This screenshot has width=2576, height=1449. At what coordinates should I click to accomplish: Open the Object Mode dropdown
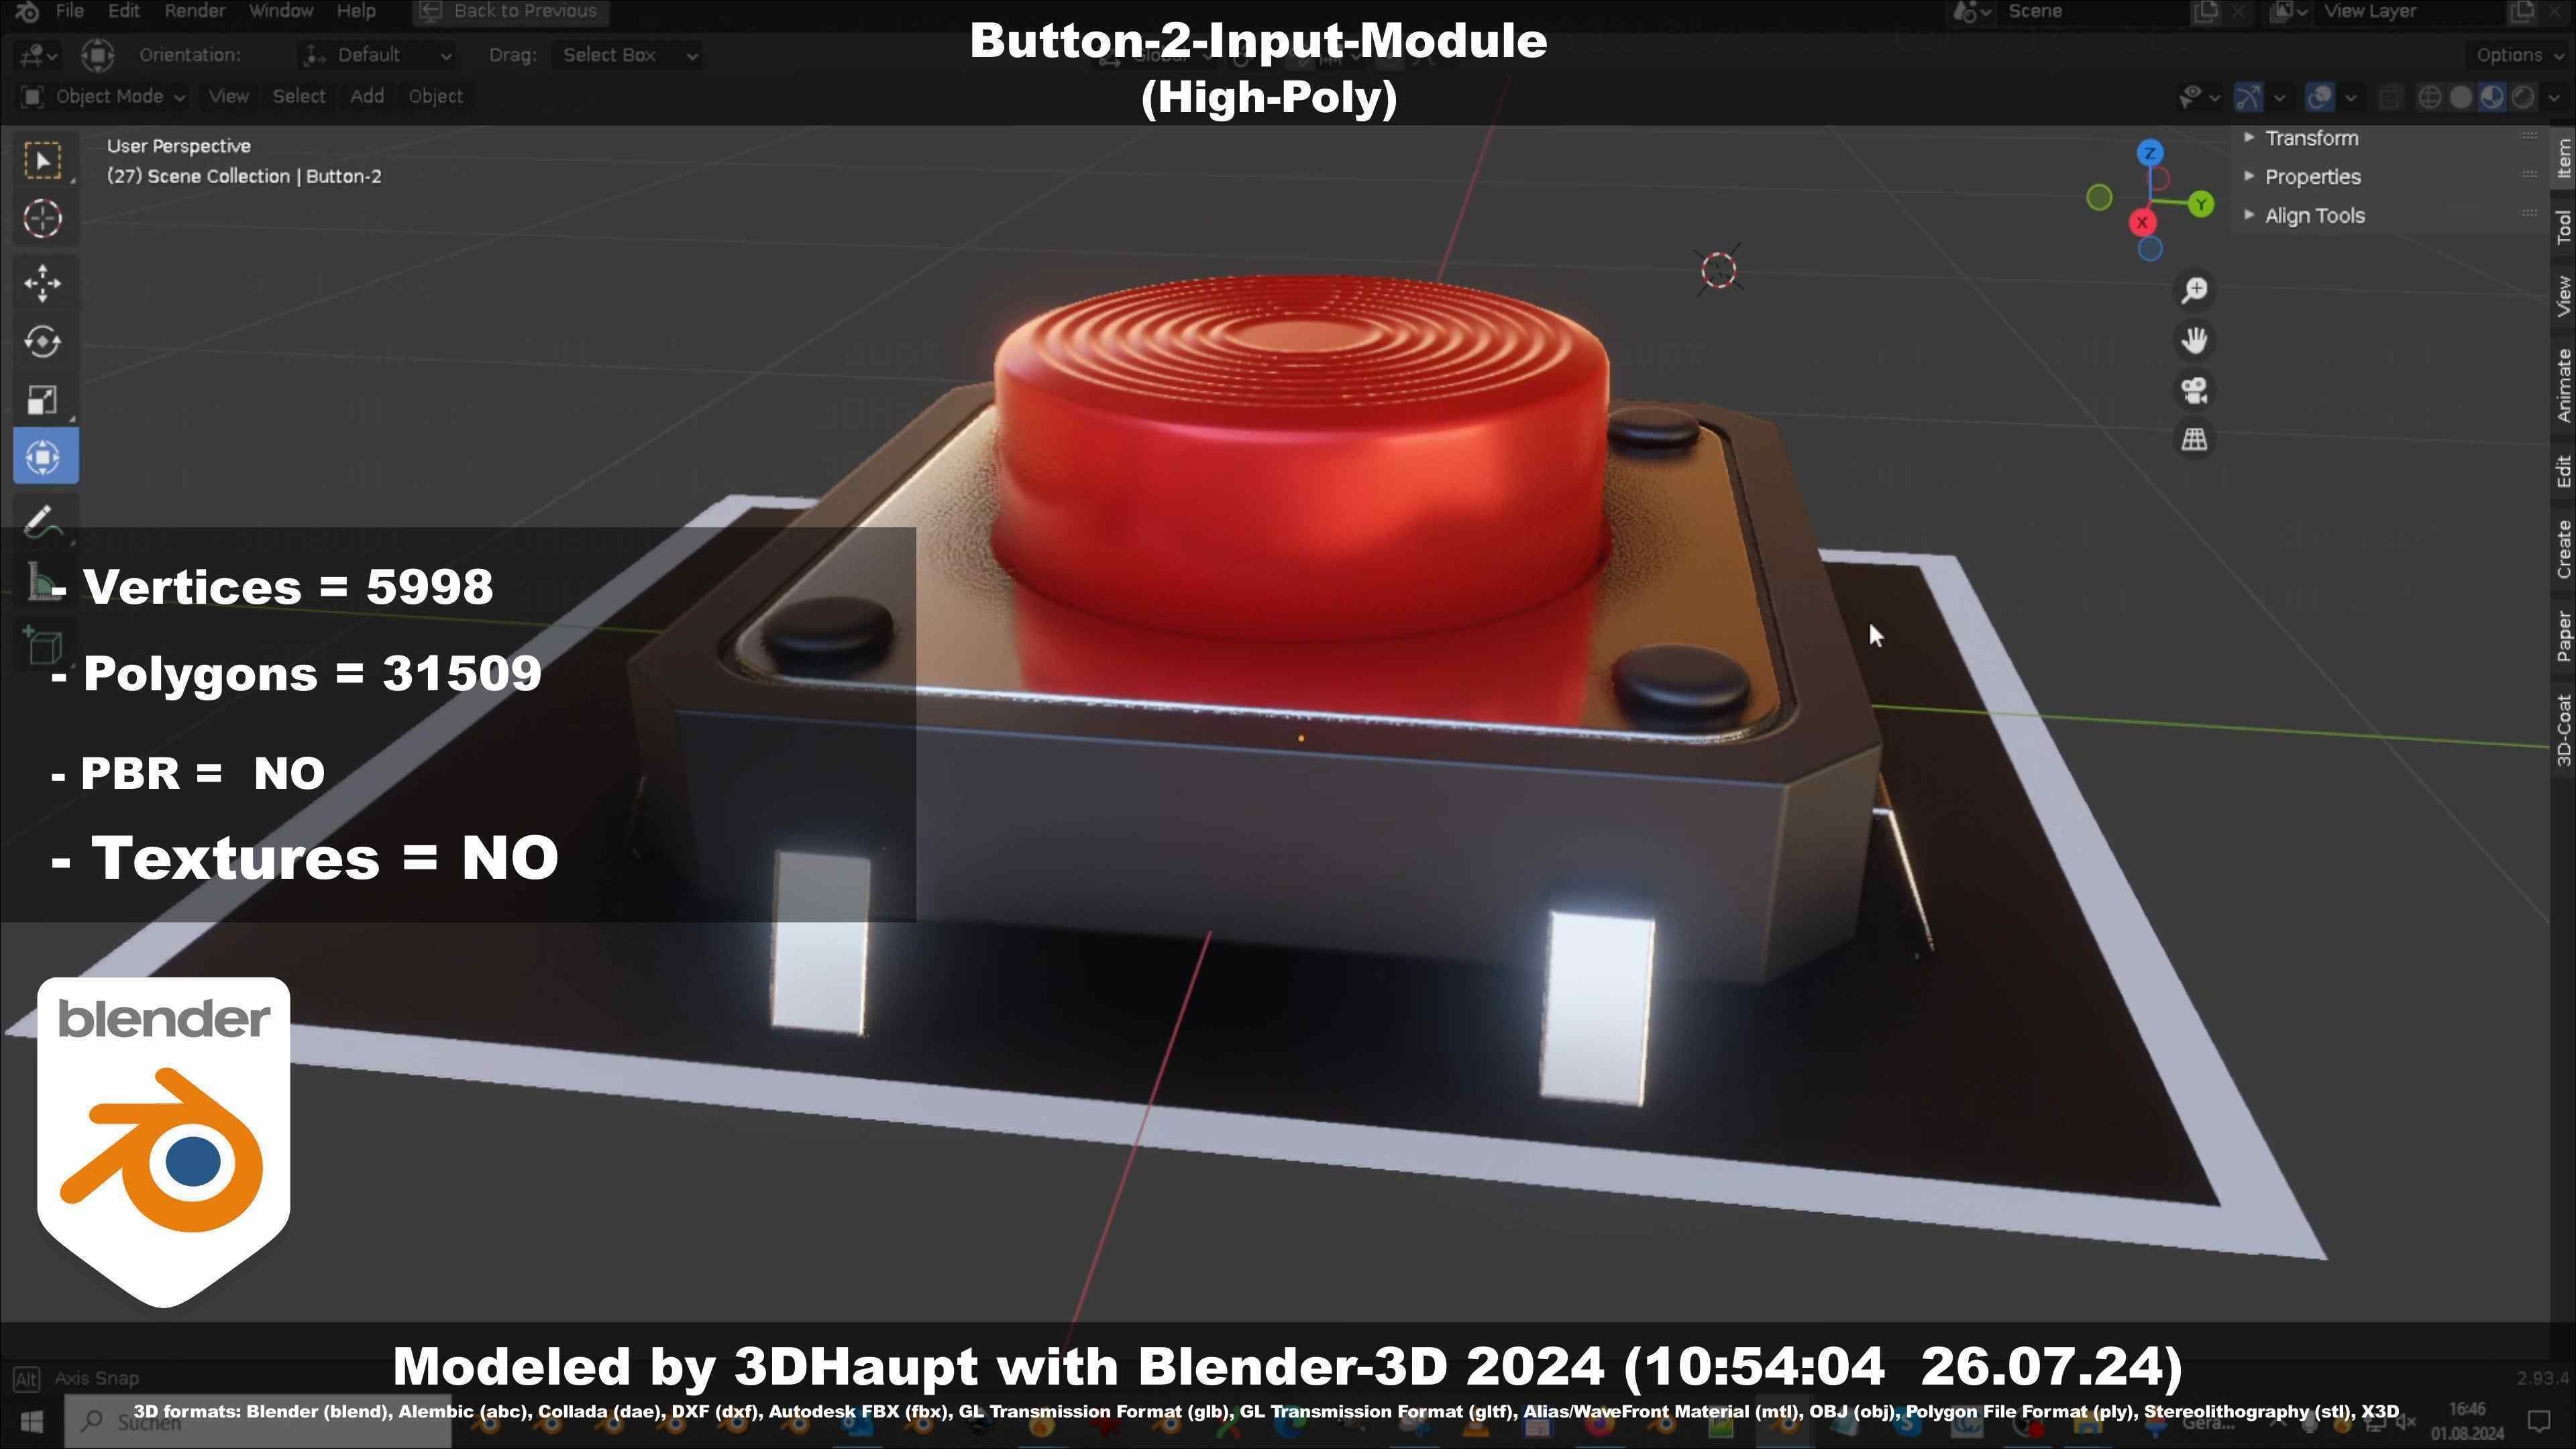coord(103,96)
